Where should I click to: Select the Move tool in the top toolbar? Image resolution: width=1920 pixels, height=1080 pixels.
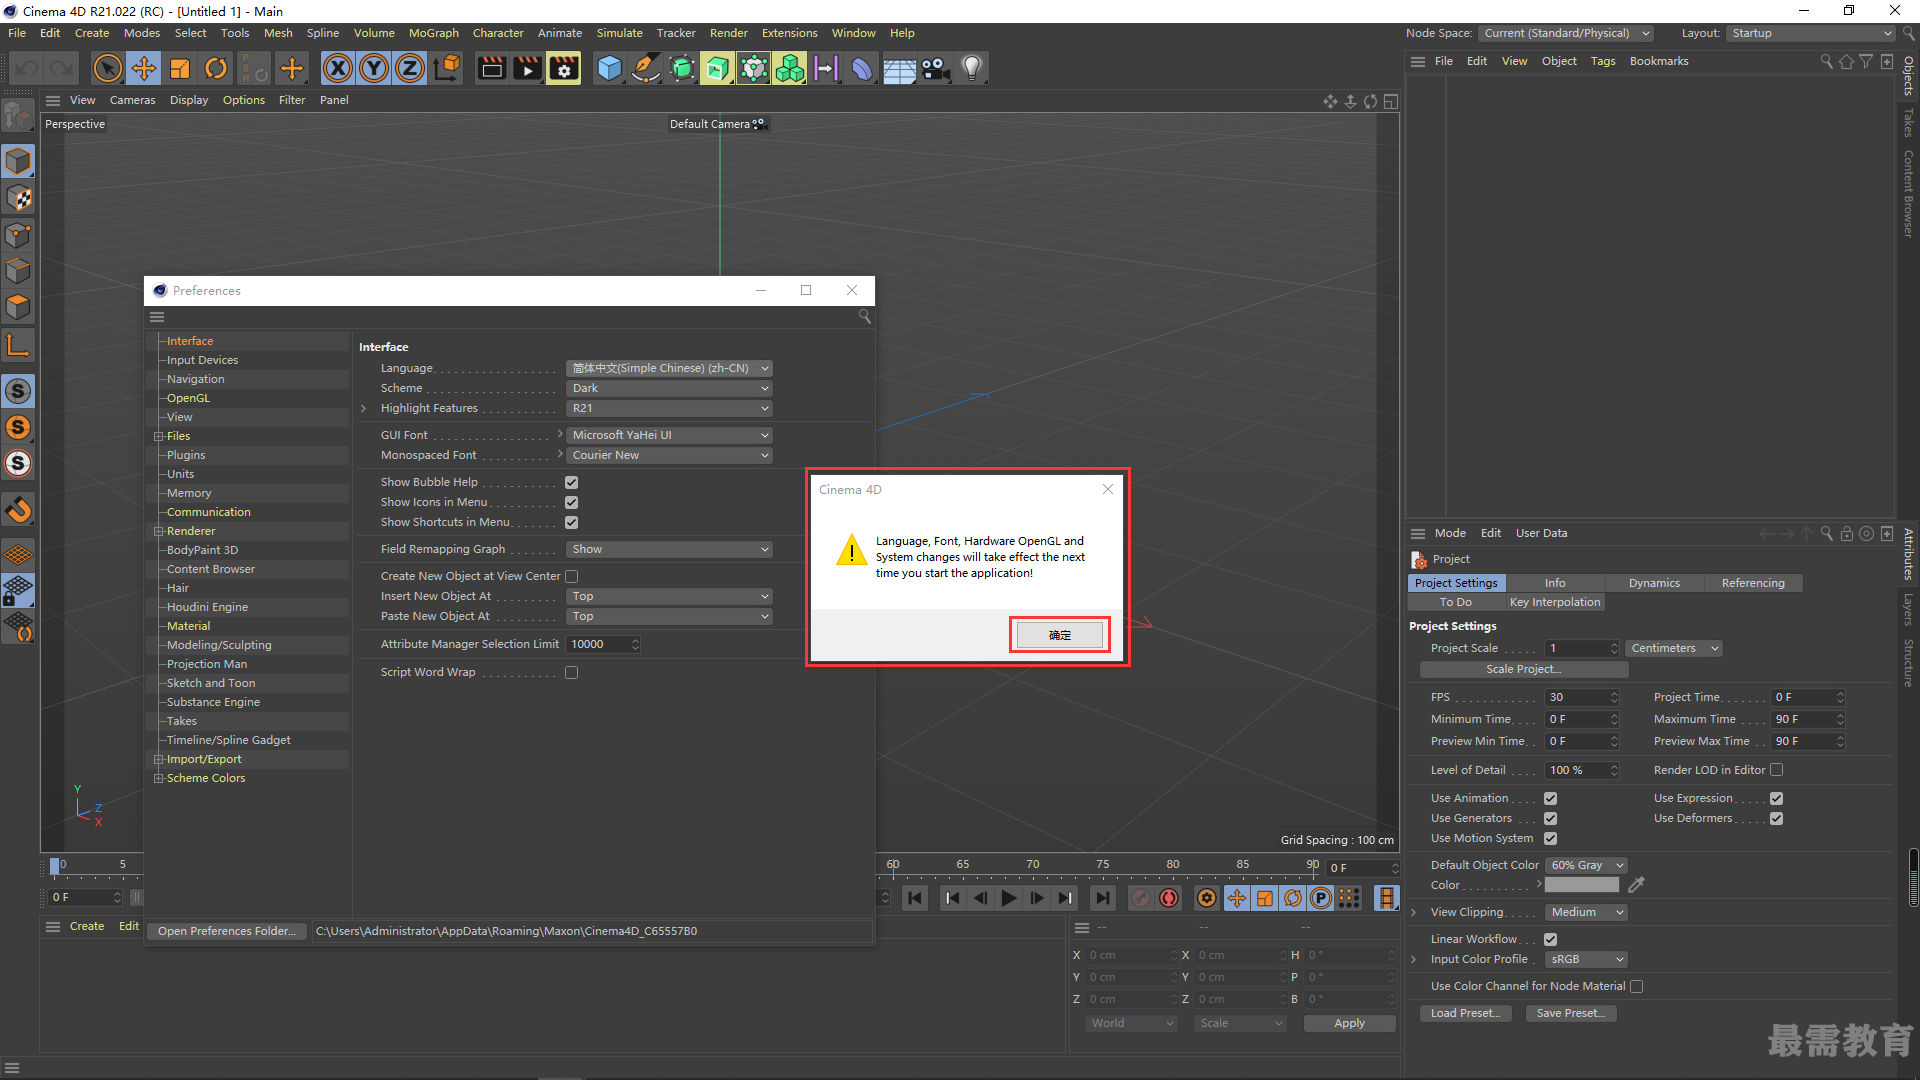pos(144,68)
